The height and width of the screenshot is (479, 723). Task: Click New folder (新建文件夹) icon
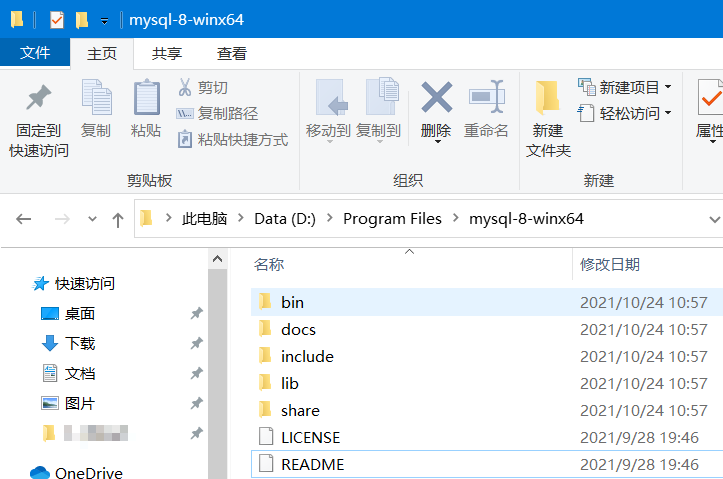547,97
